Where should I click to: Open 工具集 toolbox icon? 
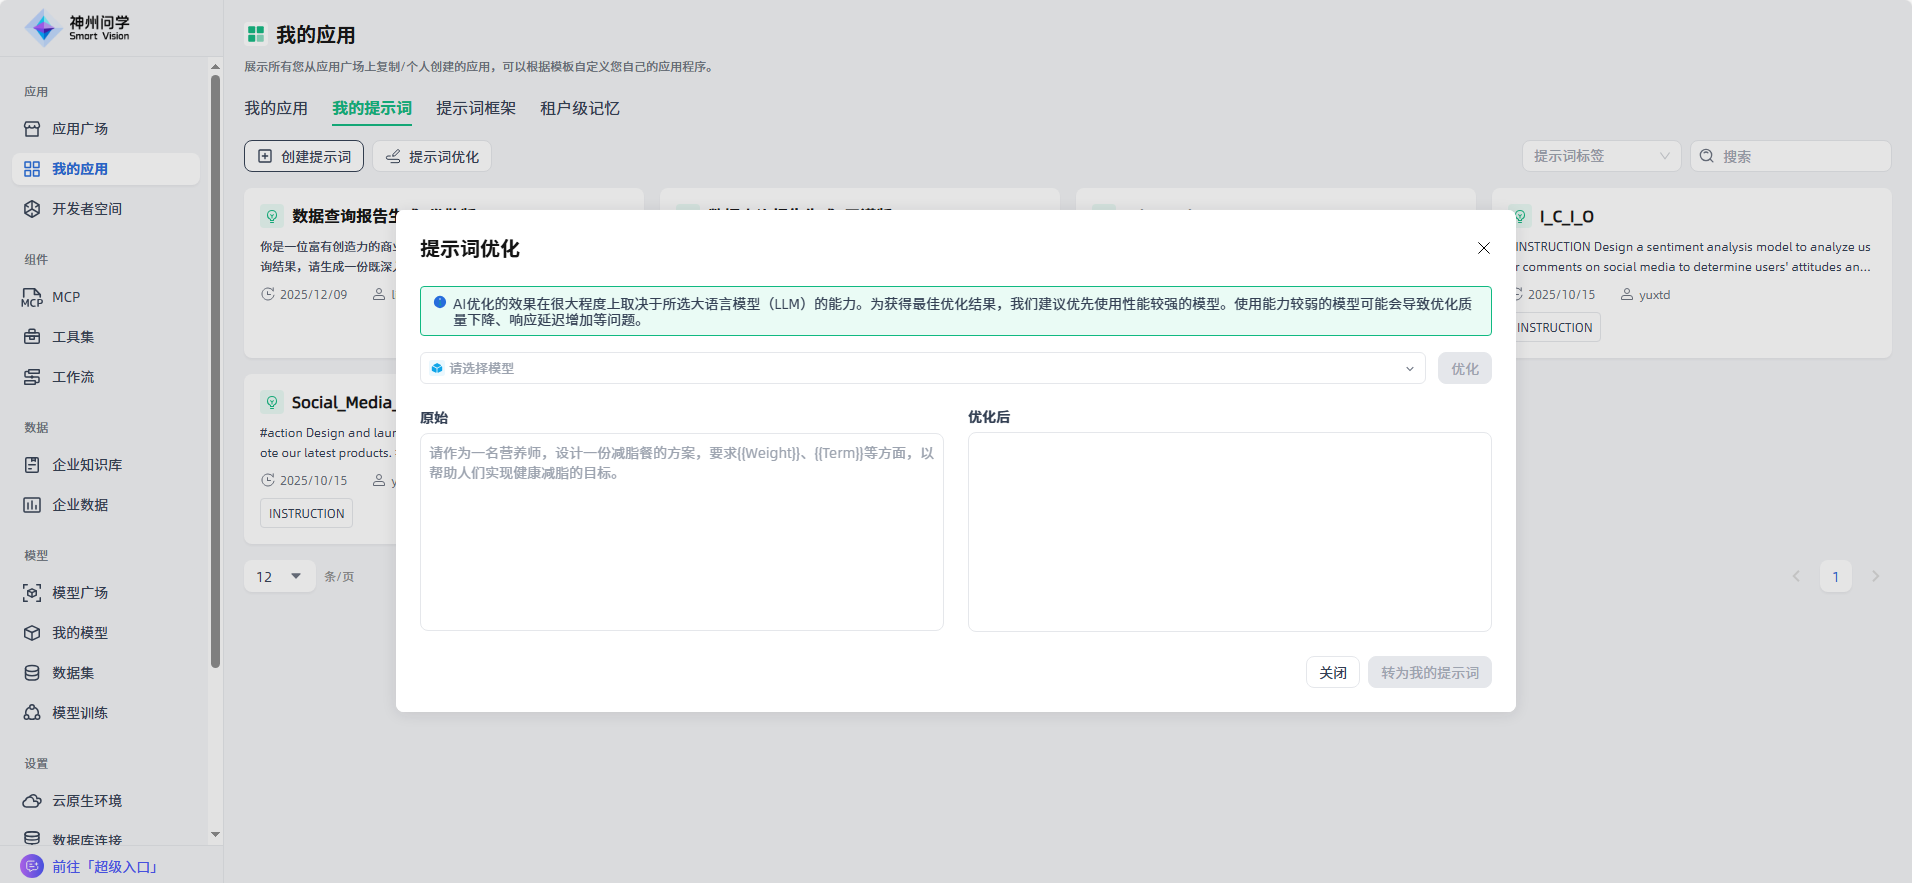click(x=32, y=337)
